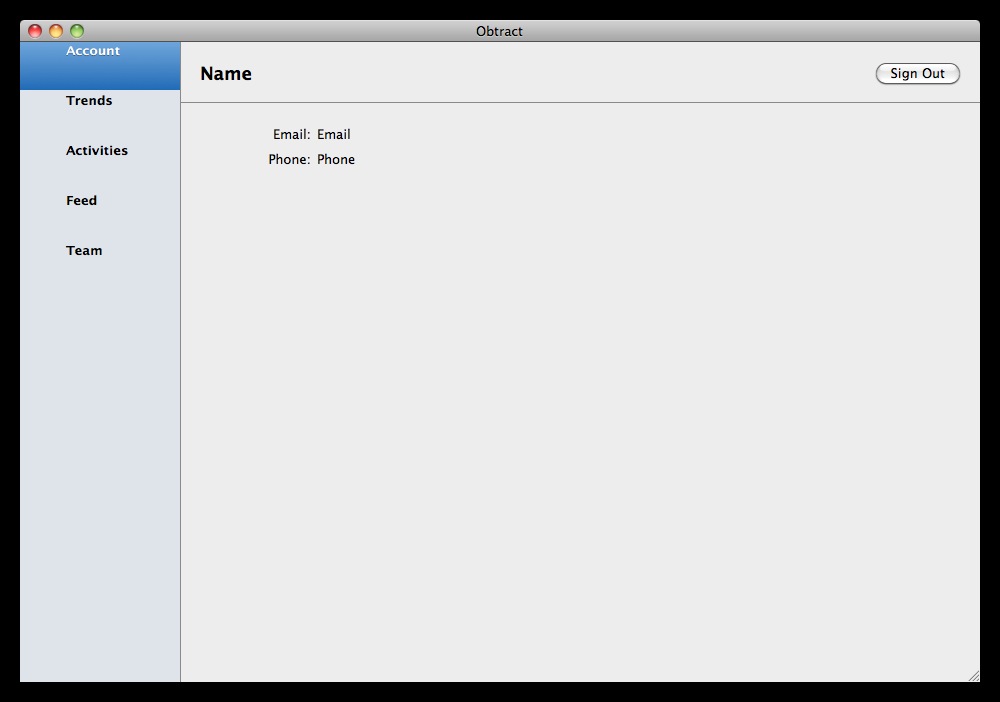
Task: Click the window resize grip in the corner
Action: point(974,676)
